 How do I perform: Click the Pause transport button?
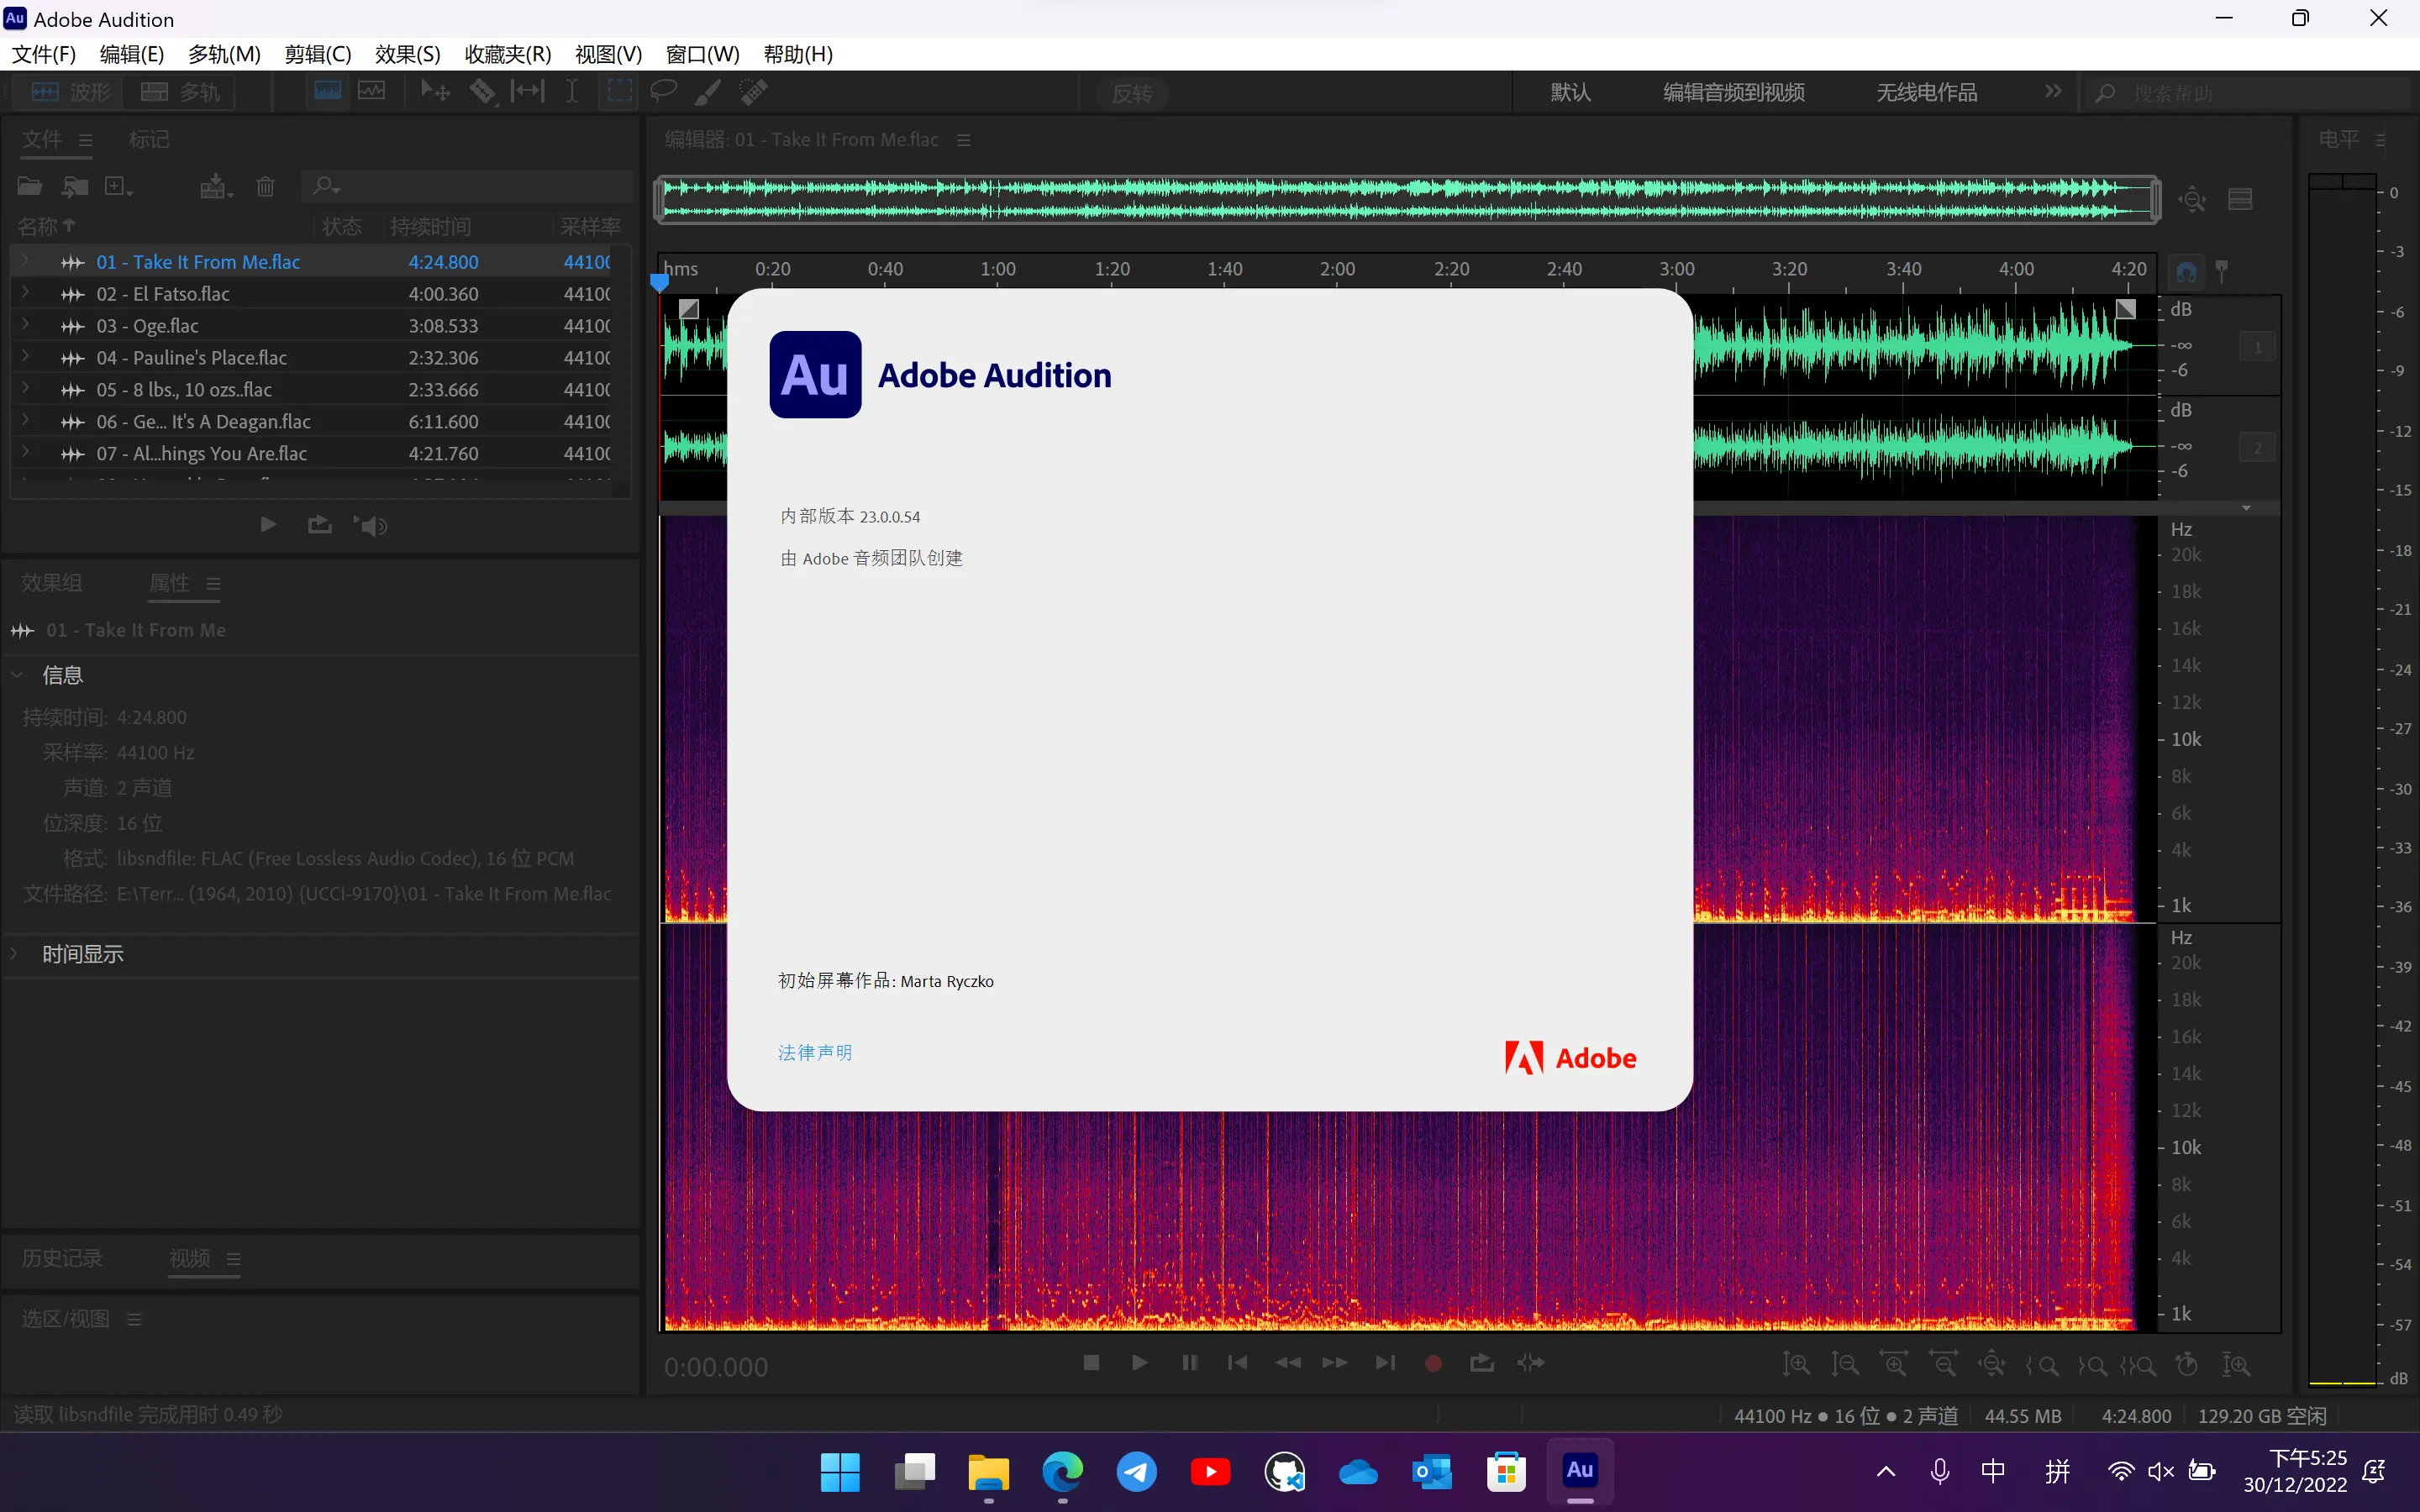tap(1189, 1362)
